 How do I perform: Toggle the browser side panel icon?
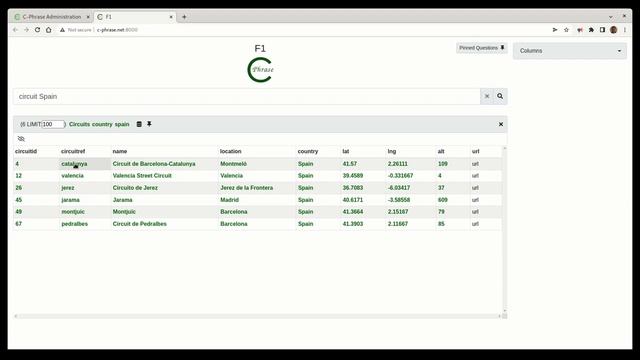tap(602, 30)
